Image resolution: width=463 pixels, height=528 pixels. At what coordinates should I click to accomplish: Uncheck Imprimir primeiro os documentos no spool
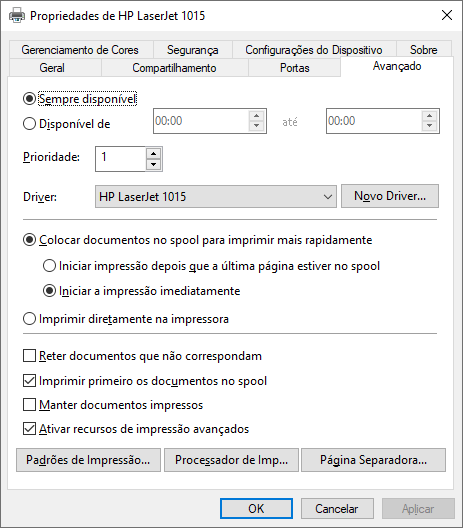click(x=29, y=381)
